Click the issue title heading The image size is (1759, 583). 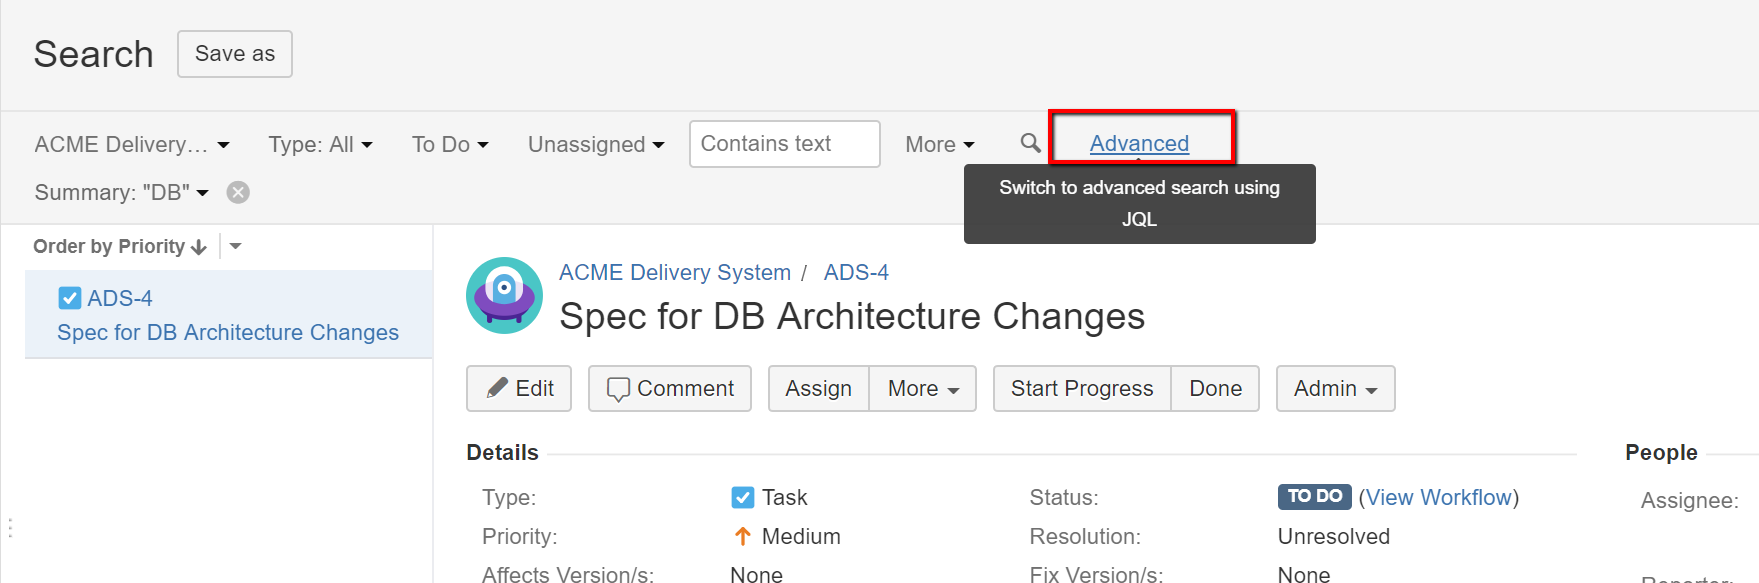pos(852,316)
